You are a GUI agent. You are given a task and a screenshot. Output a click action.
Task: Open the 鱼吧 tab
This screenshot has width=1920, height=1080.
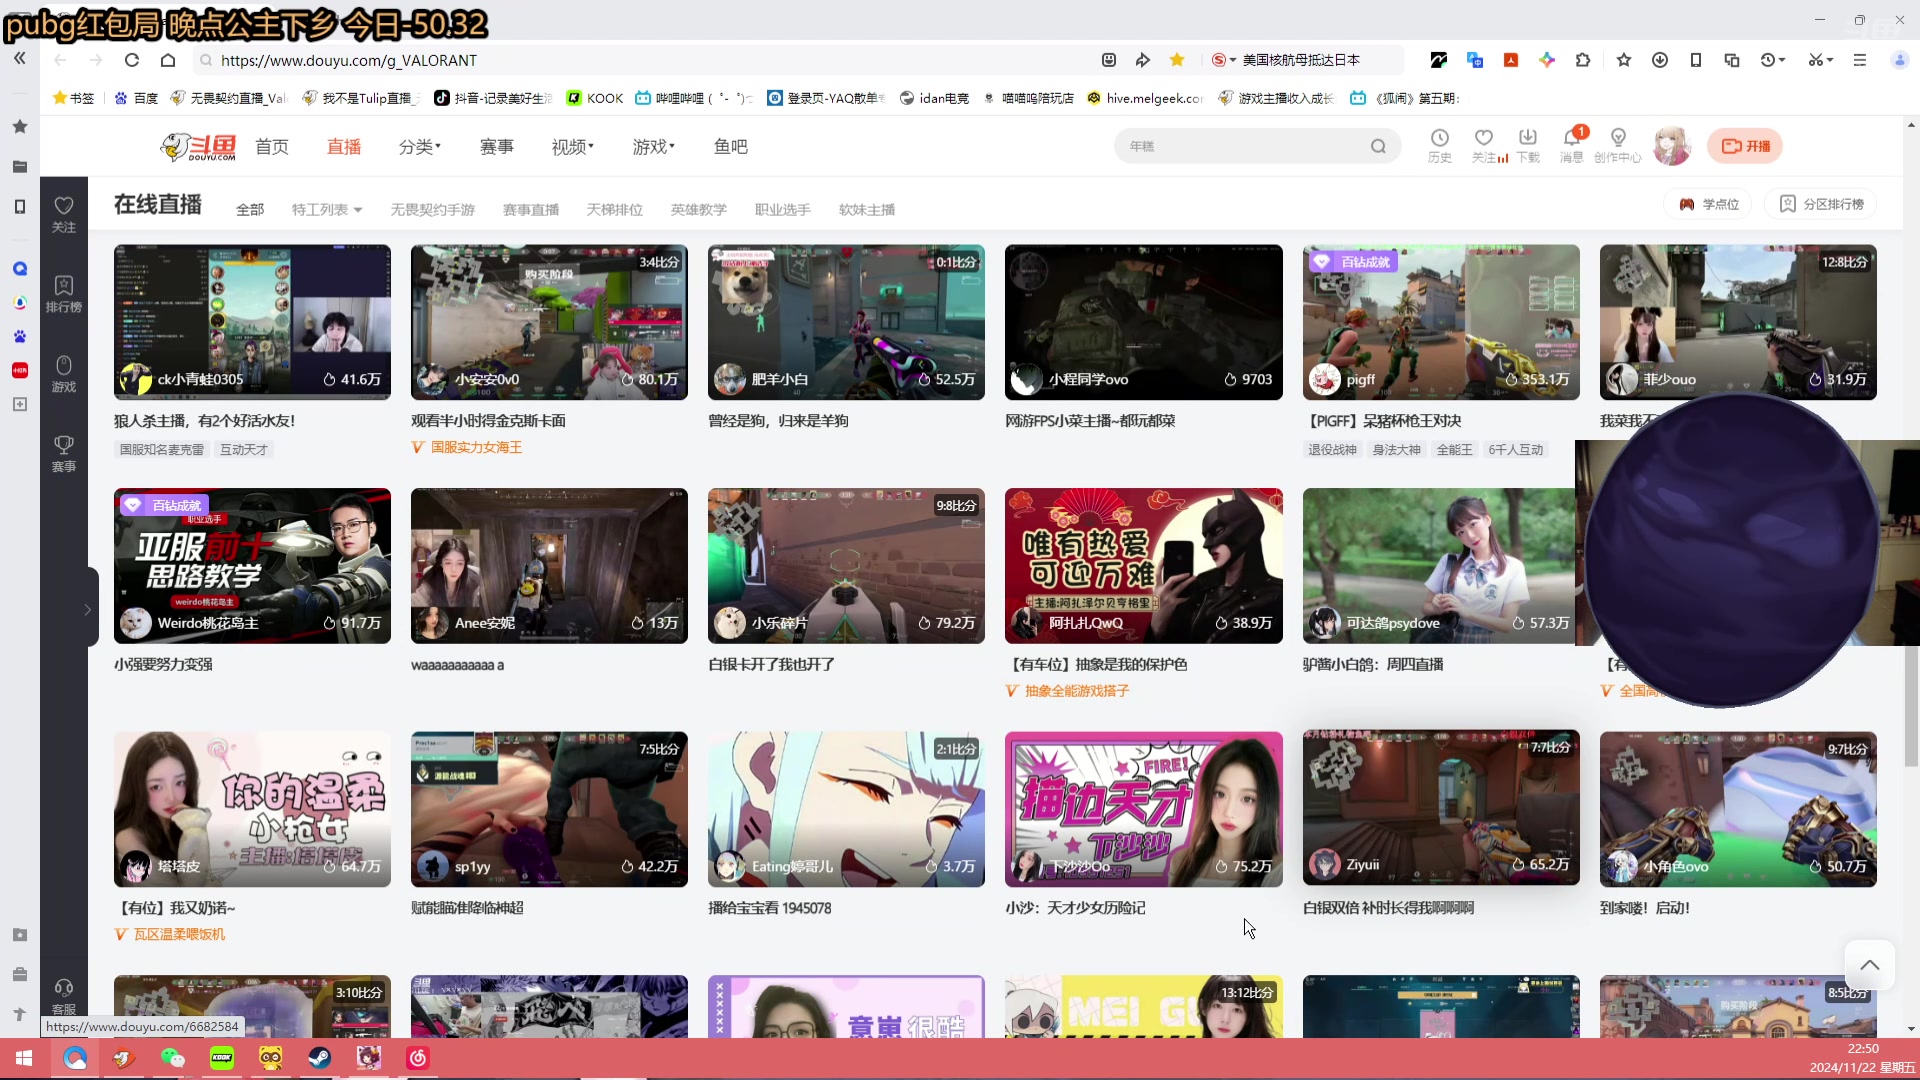pyautogui.click(x=731, y=147)
